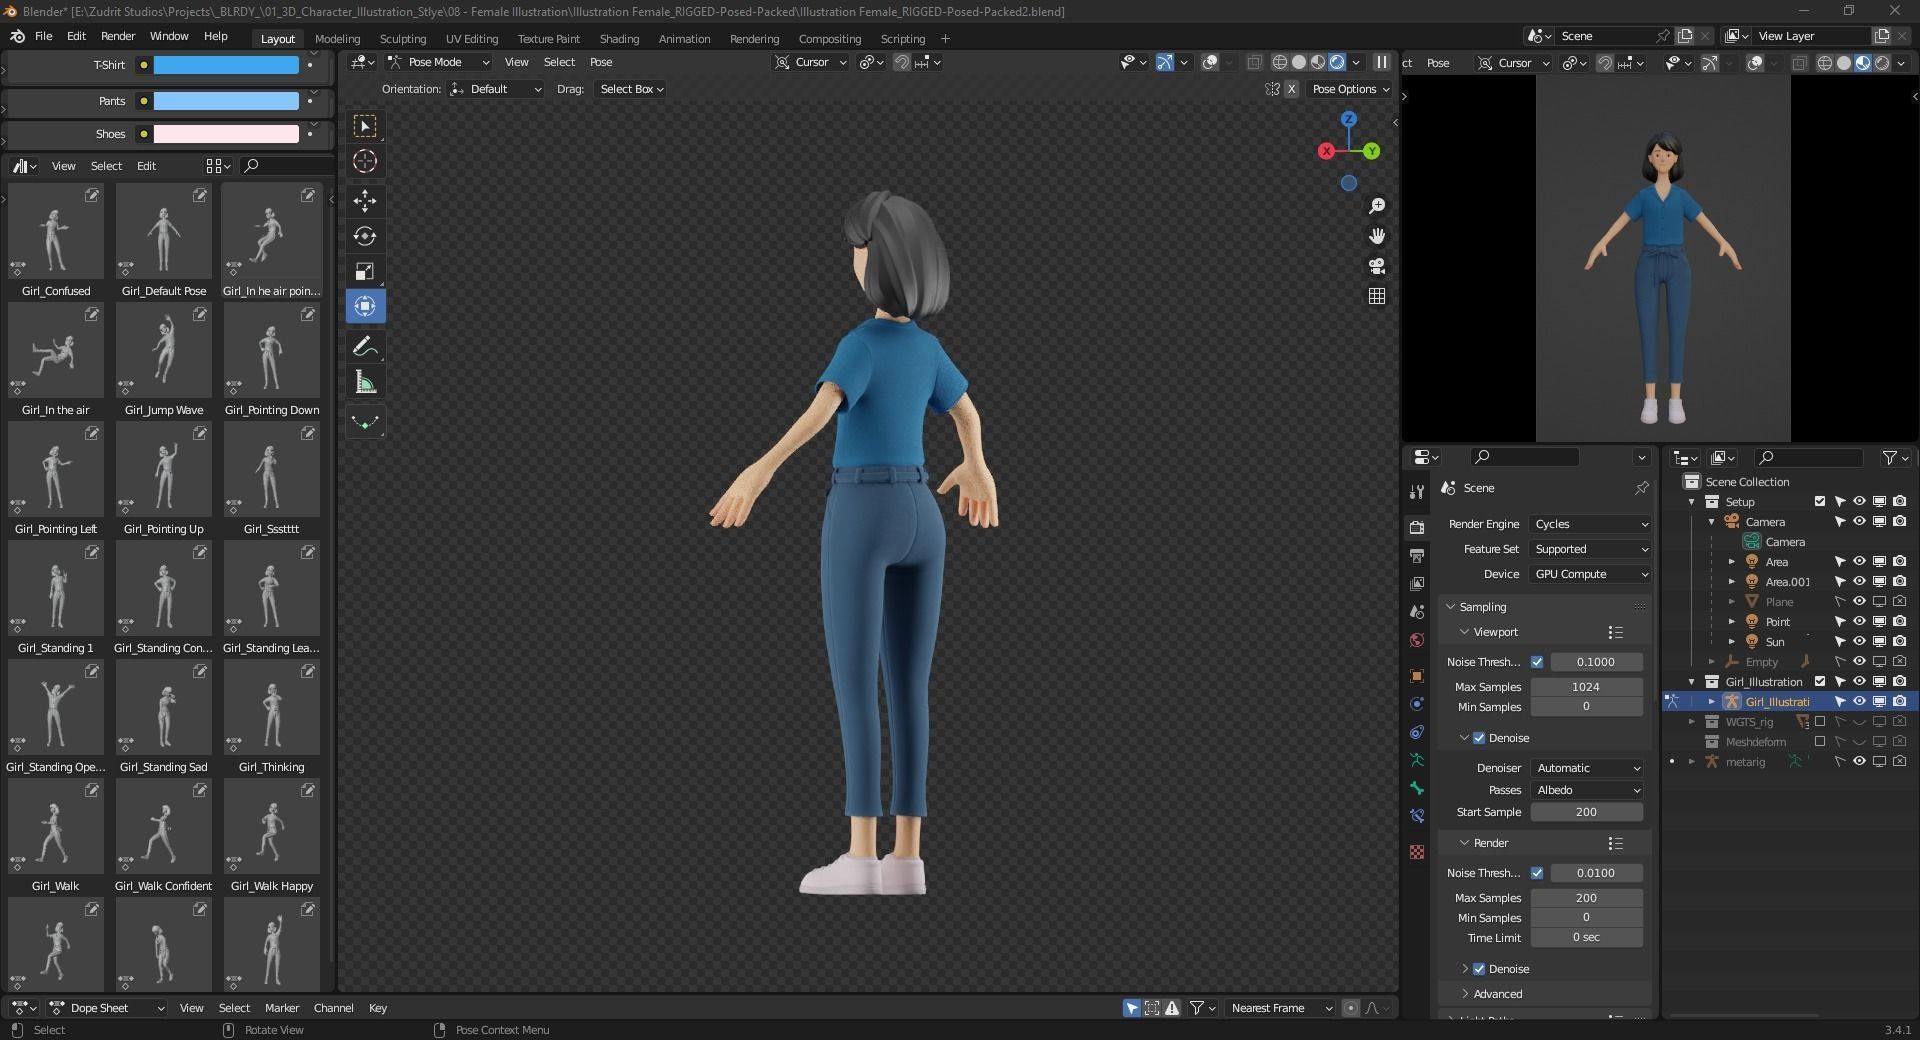Click the Z axis on the navigation gizmo
Viewport: 1920px width, 1040px height.
[x=1348, y=119]
